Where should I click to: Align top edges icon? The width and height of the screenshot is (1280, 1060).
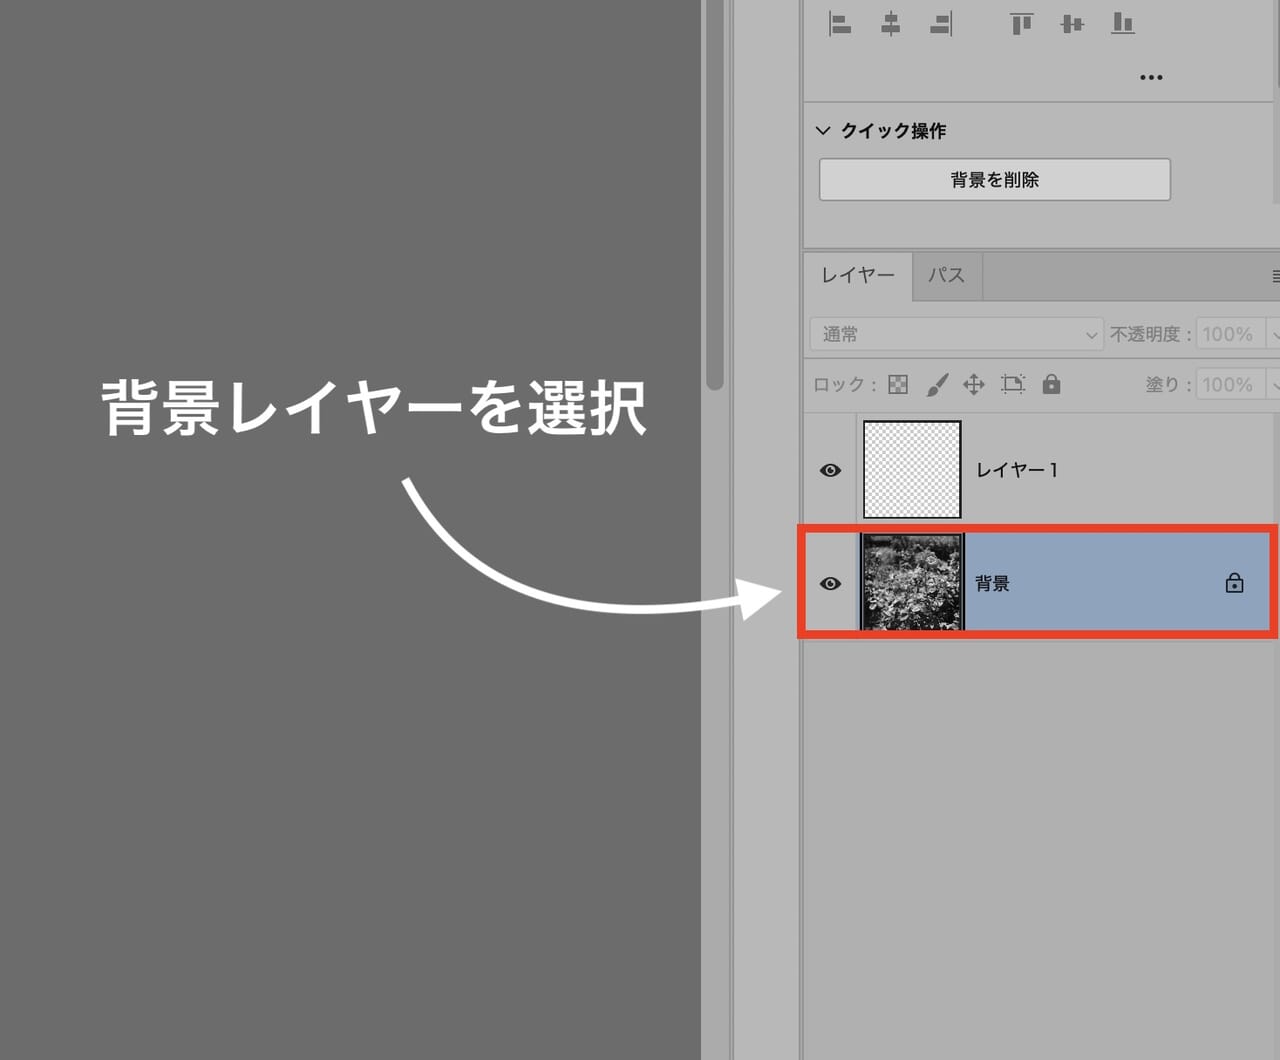click(1021, 23)
